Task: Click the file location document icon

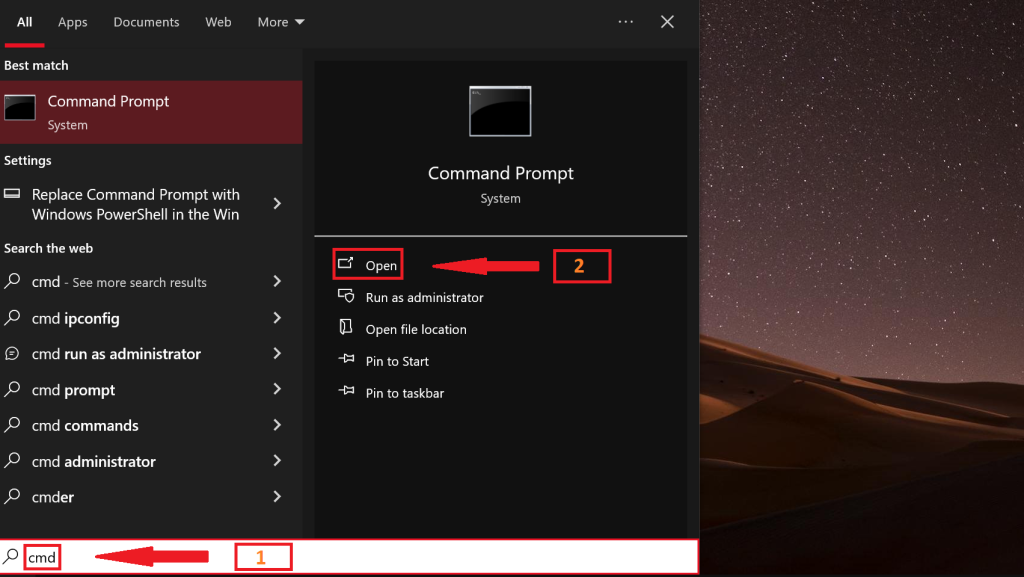Action: [346, 327]
